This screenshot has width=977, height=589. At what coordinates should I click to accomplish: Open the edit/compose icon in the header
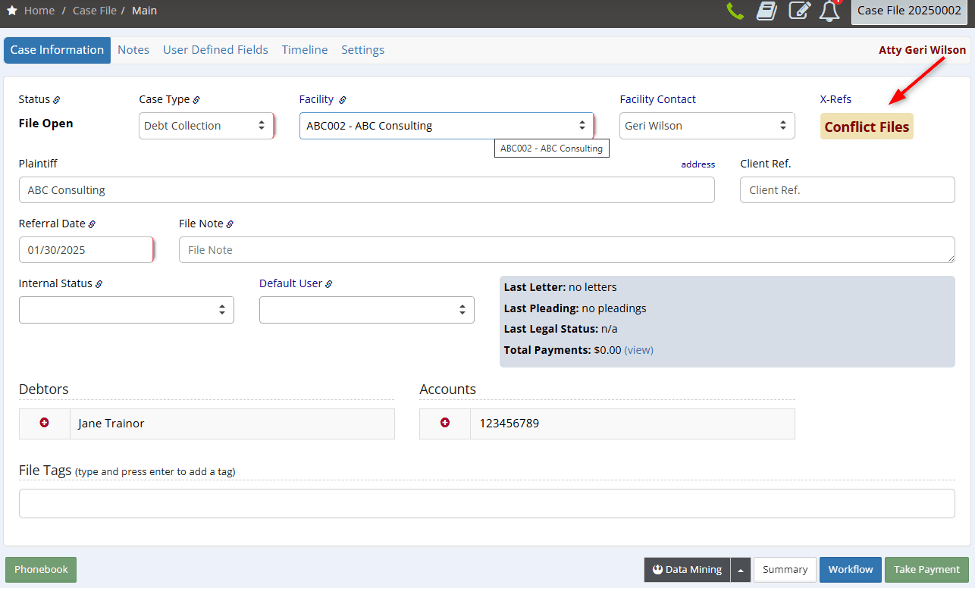click(x=797, y=11)
